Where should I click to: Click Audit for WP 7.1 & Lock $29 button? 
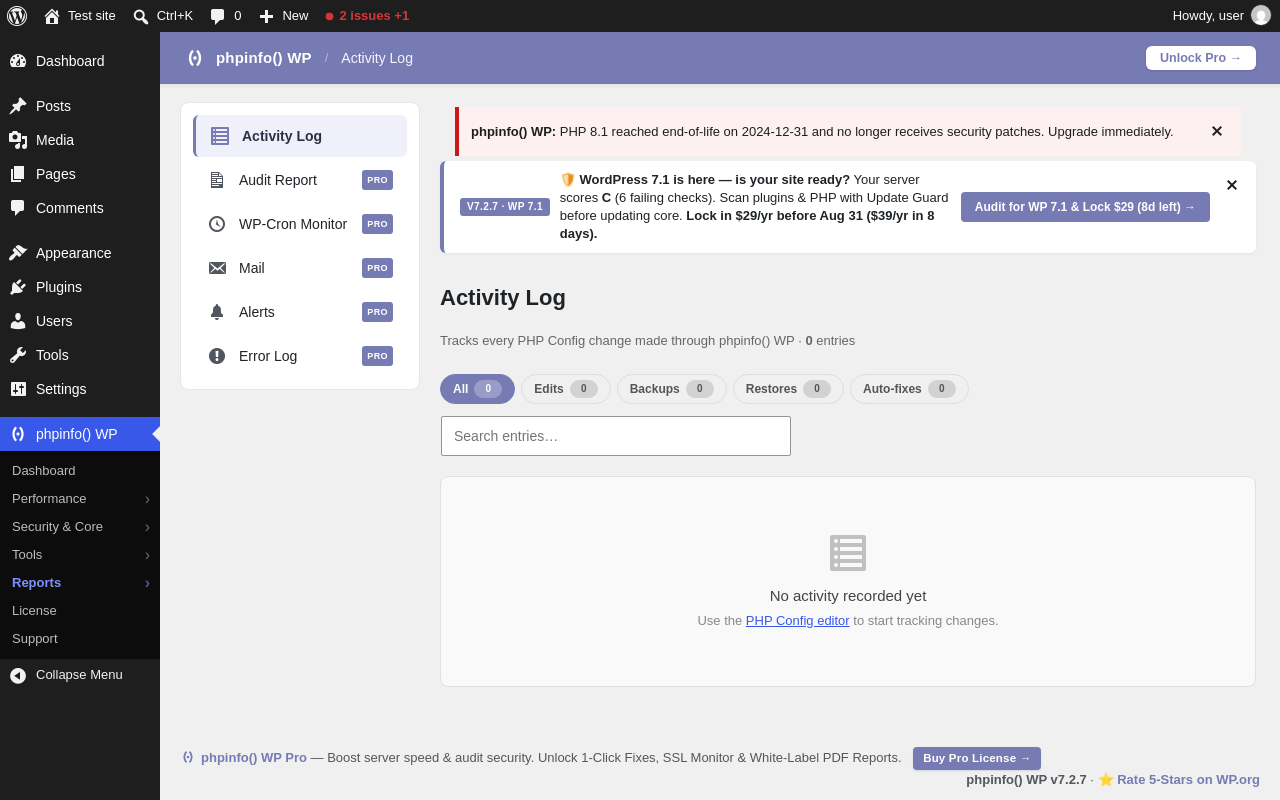click(x=1085, y=207)
